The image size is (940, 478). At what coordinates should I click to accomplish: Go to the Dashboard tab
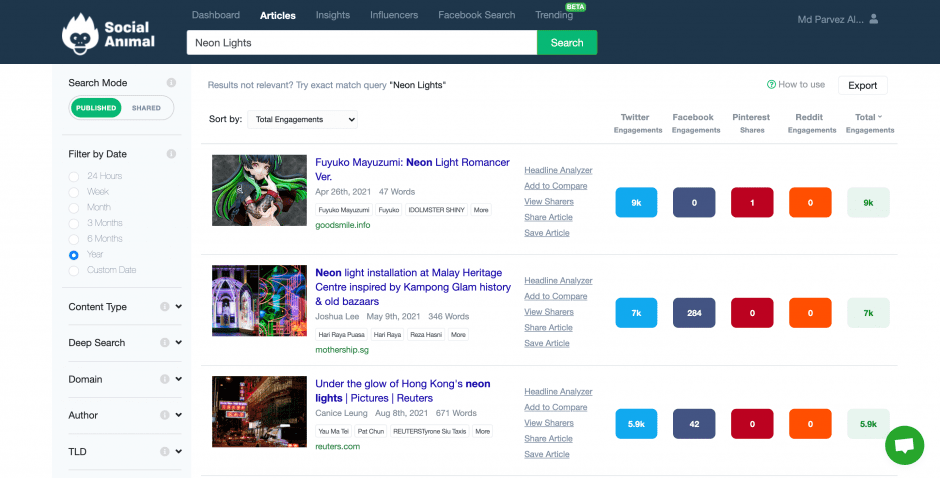216,15
